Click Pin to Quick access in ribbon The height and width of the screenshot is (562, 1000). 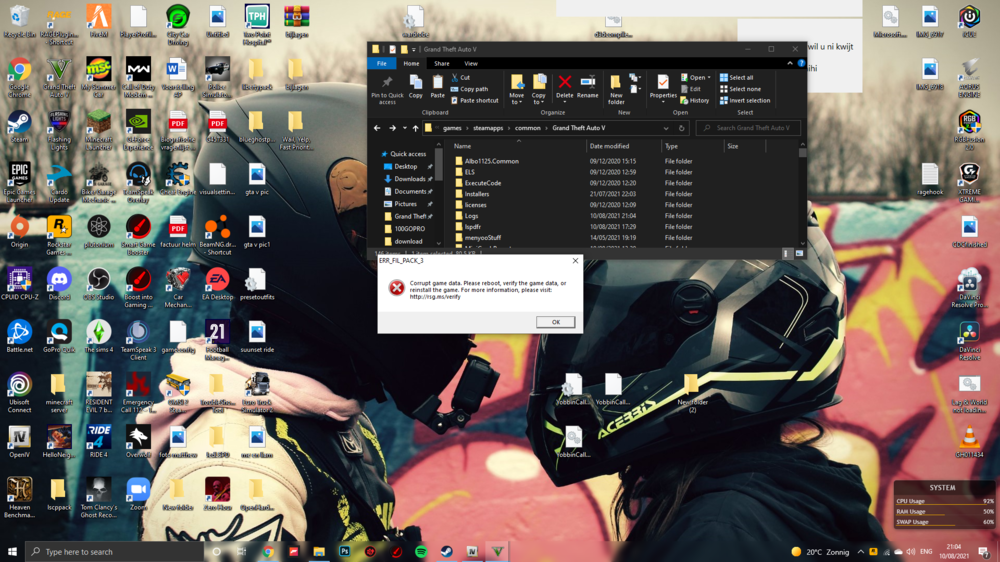click(x=387, y=89)
